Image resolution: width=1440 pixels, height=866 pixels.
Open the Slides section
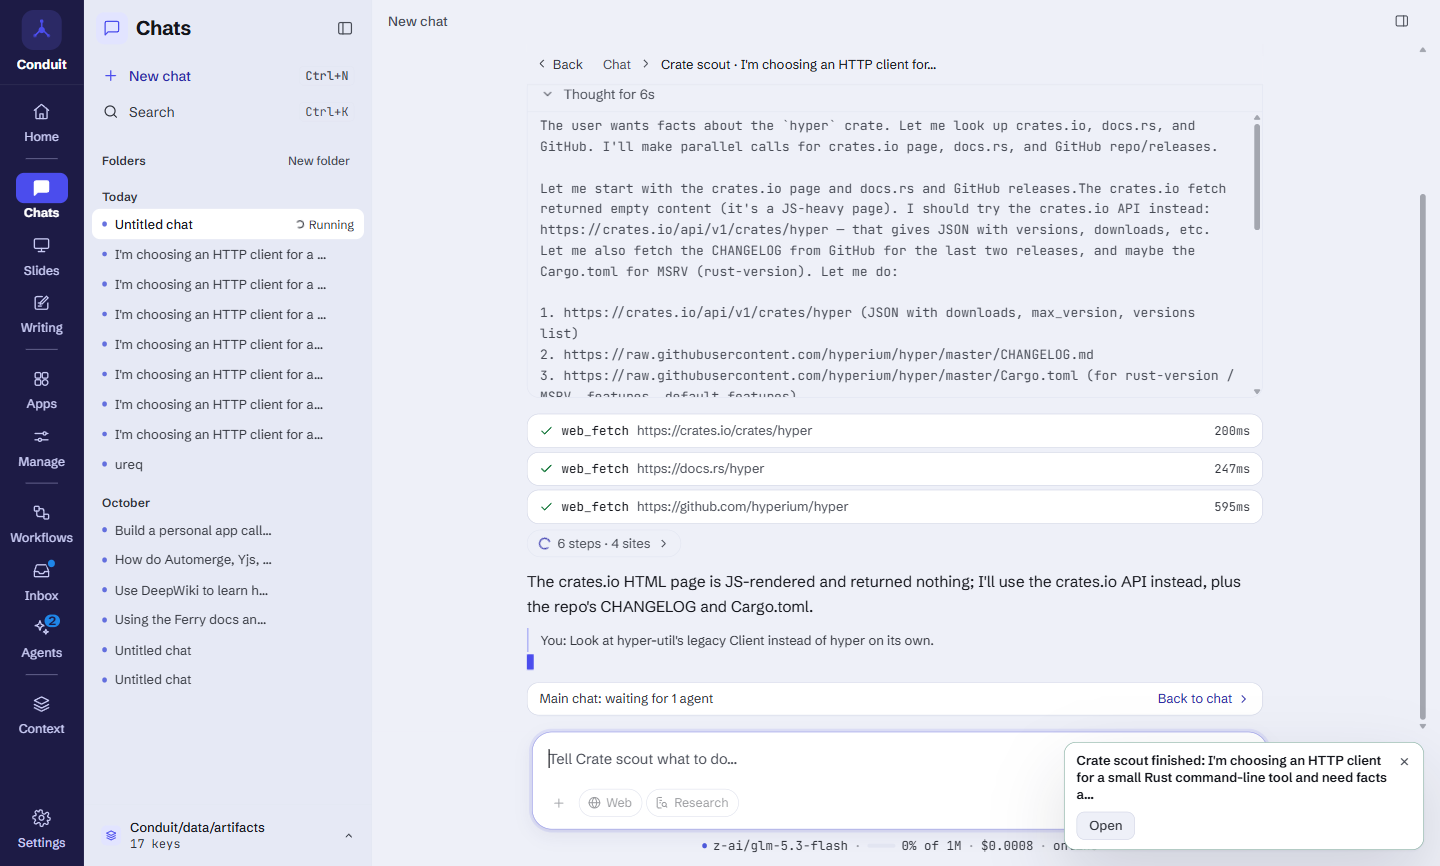[x=41, y=257]
